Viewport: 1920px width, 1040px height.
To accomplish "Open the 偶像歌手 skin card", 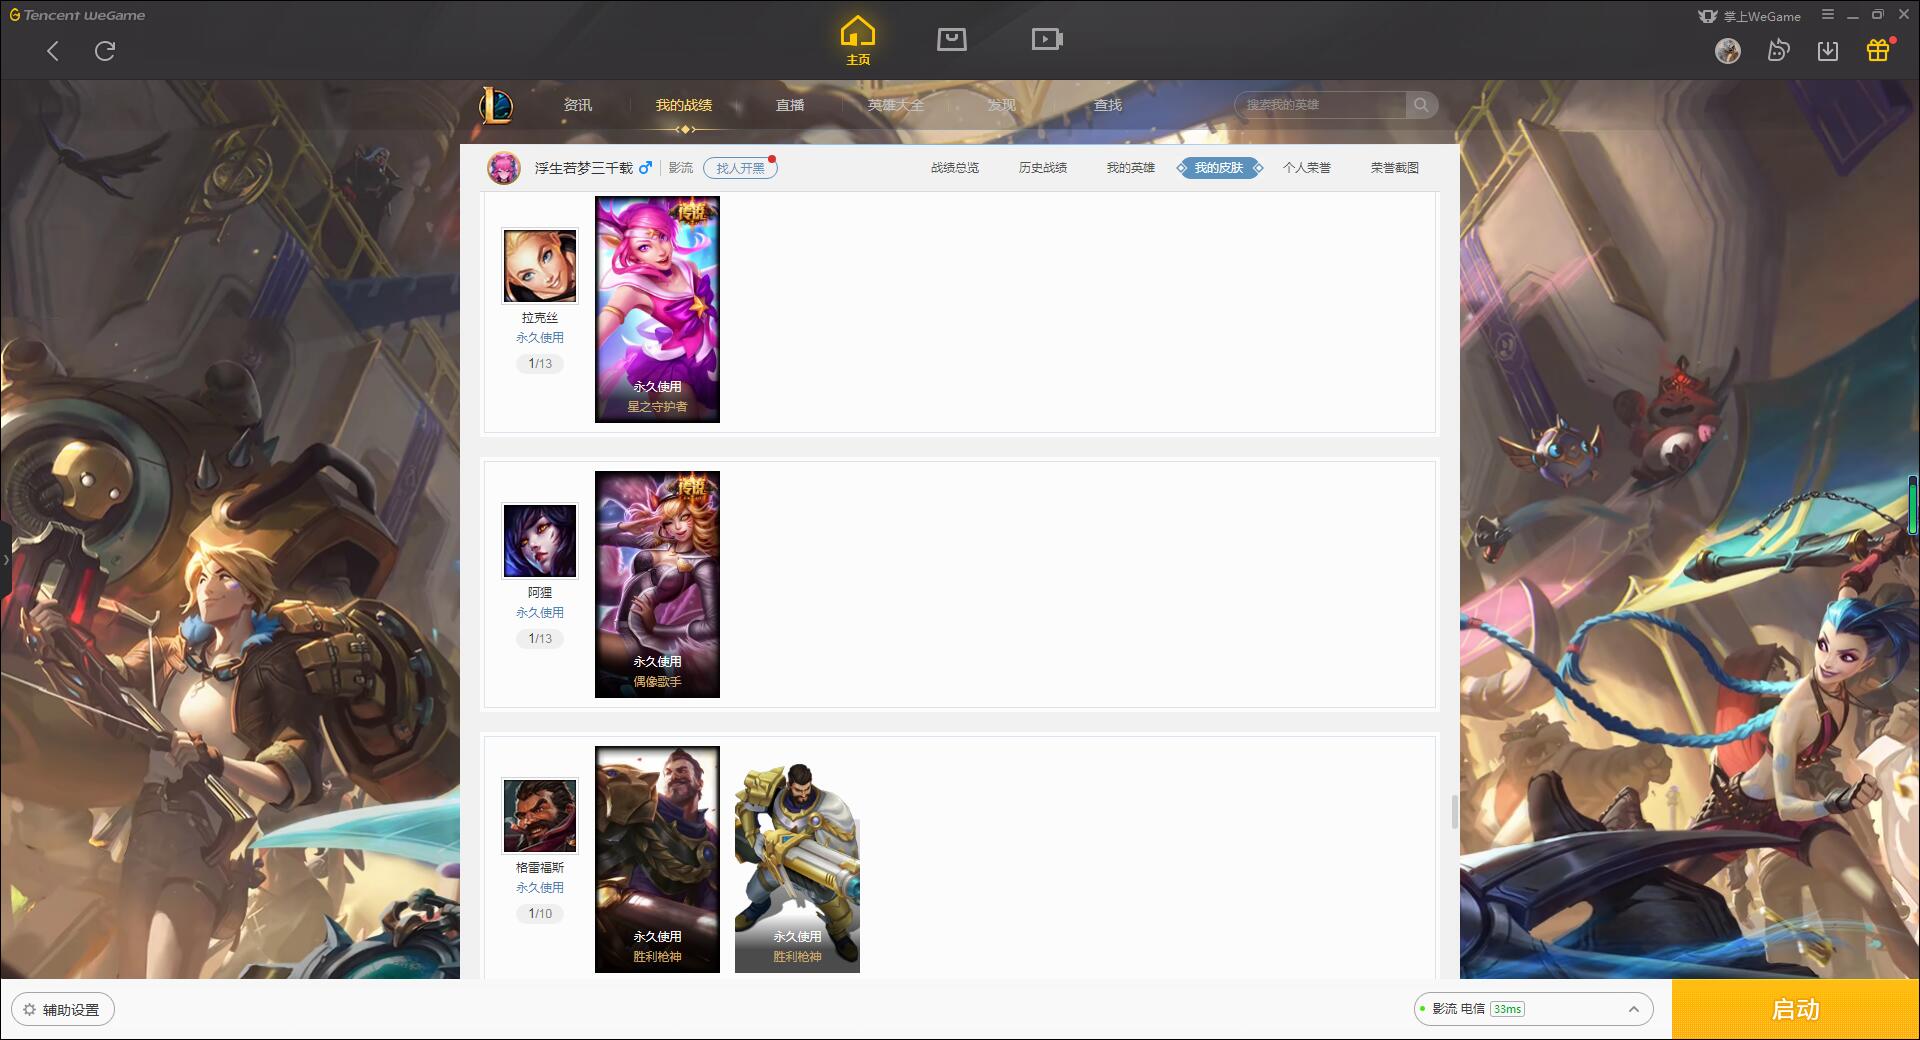I will 657,584.
